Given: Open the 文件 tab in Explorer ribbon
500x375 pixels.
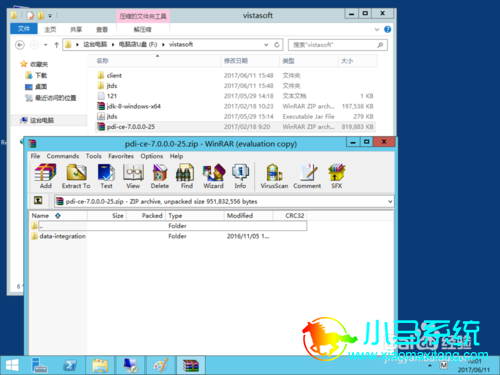Looking at the screenshot, I should (x=24, y=29).
